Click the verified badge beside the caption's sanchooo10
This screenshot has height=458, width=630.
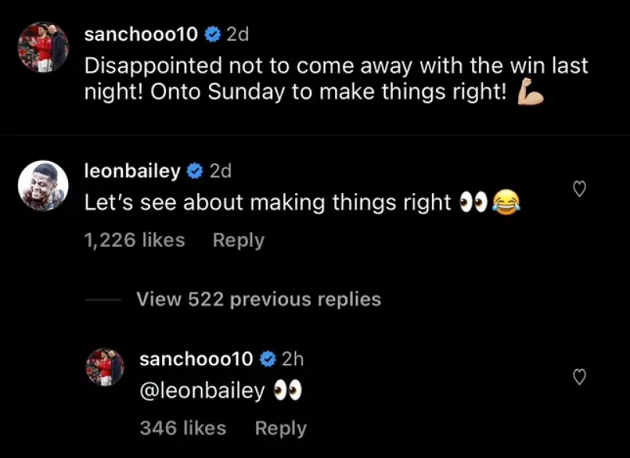212,34
